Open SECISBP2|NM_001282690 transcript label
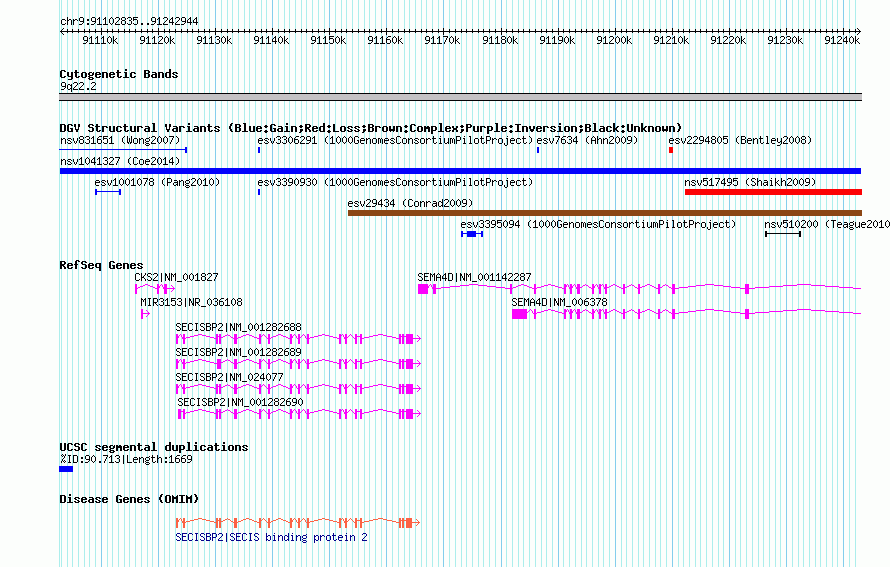890x567 pixels. tap(240, 402)
